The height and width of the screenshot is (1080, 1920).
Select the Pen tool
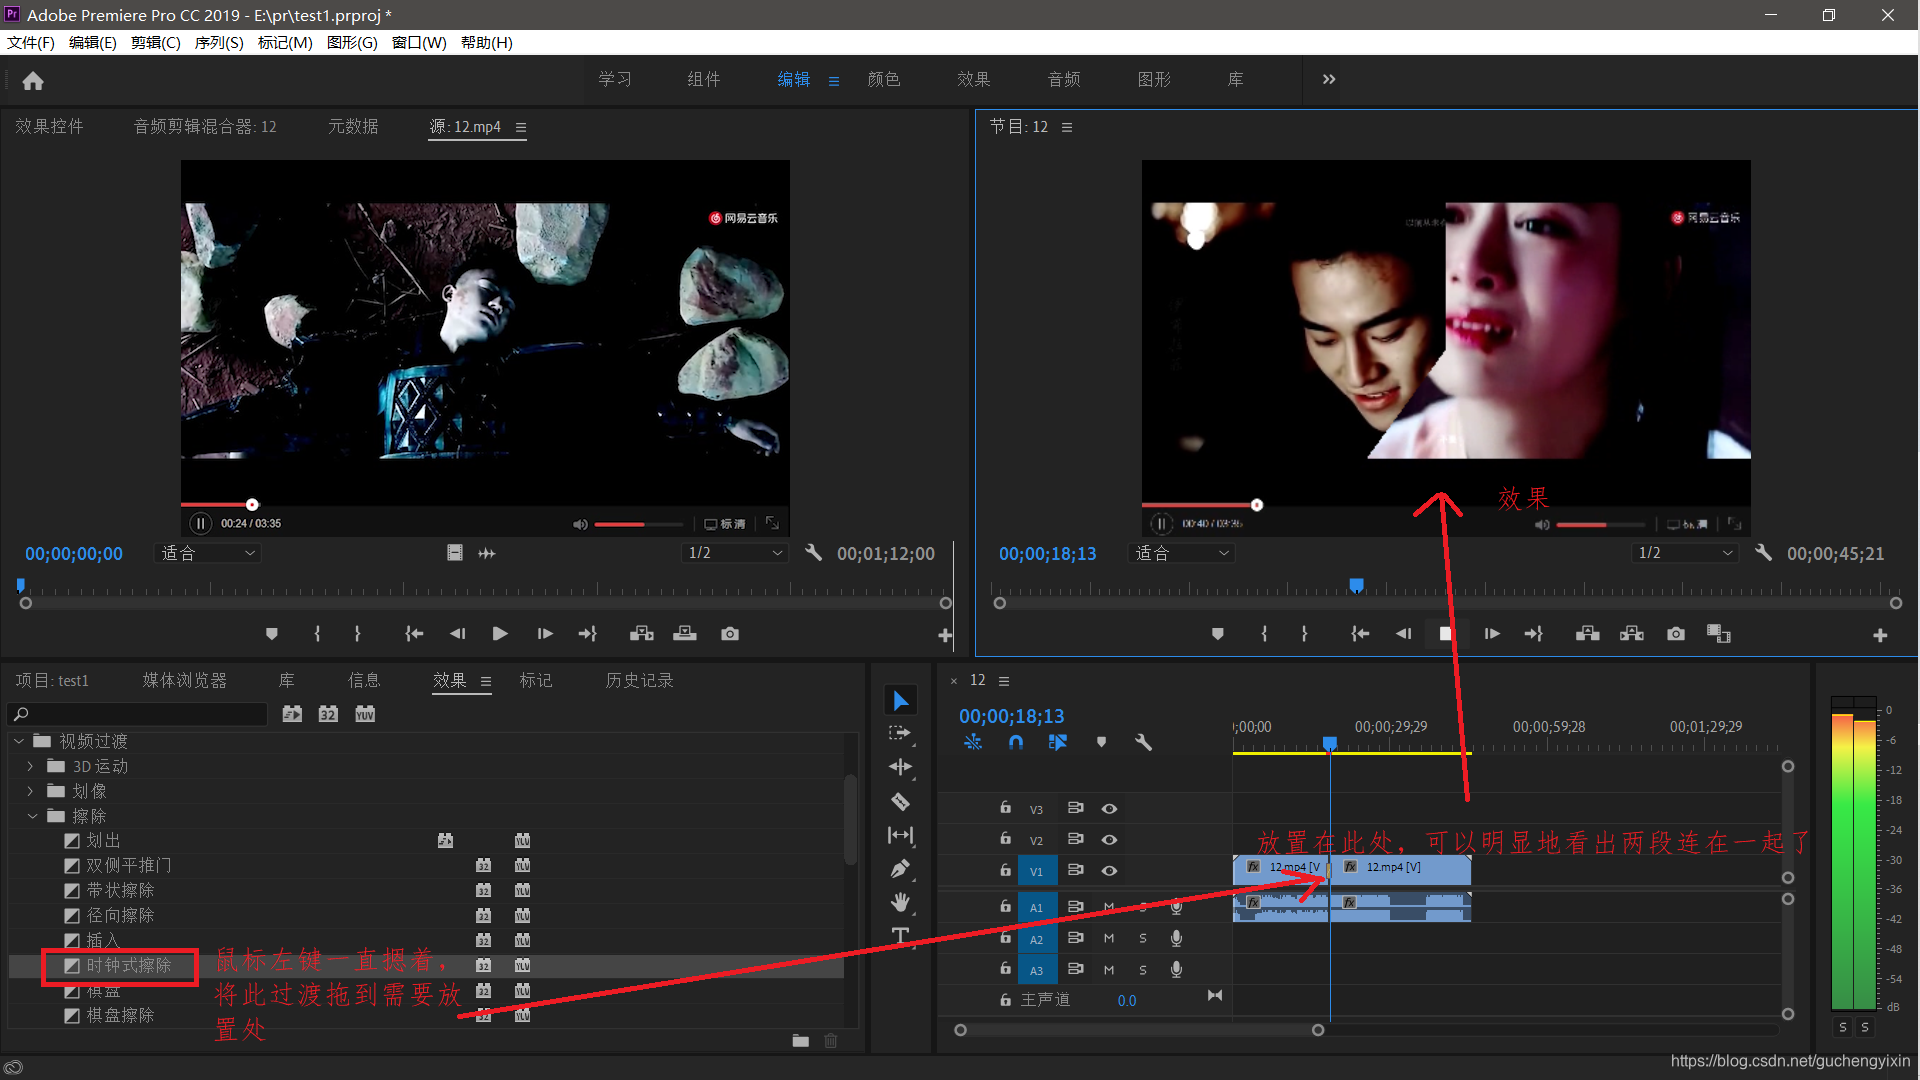[900, 869]
